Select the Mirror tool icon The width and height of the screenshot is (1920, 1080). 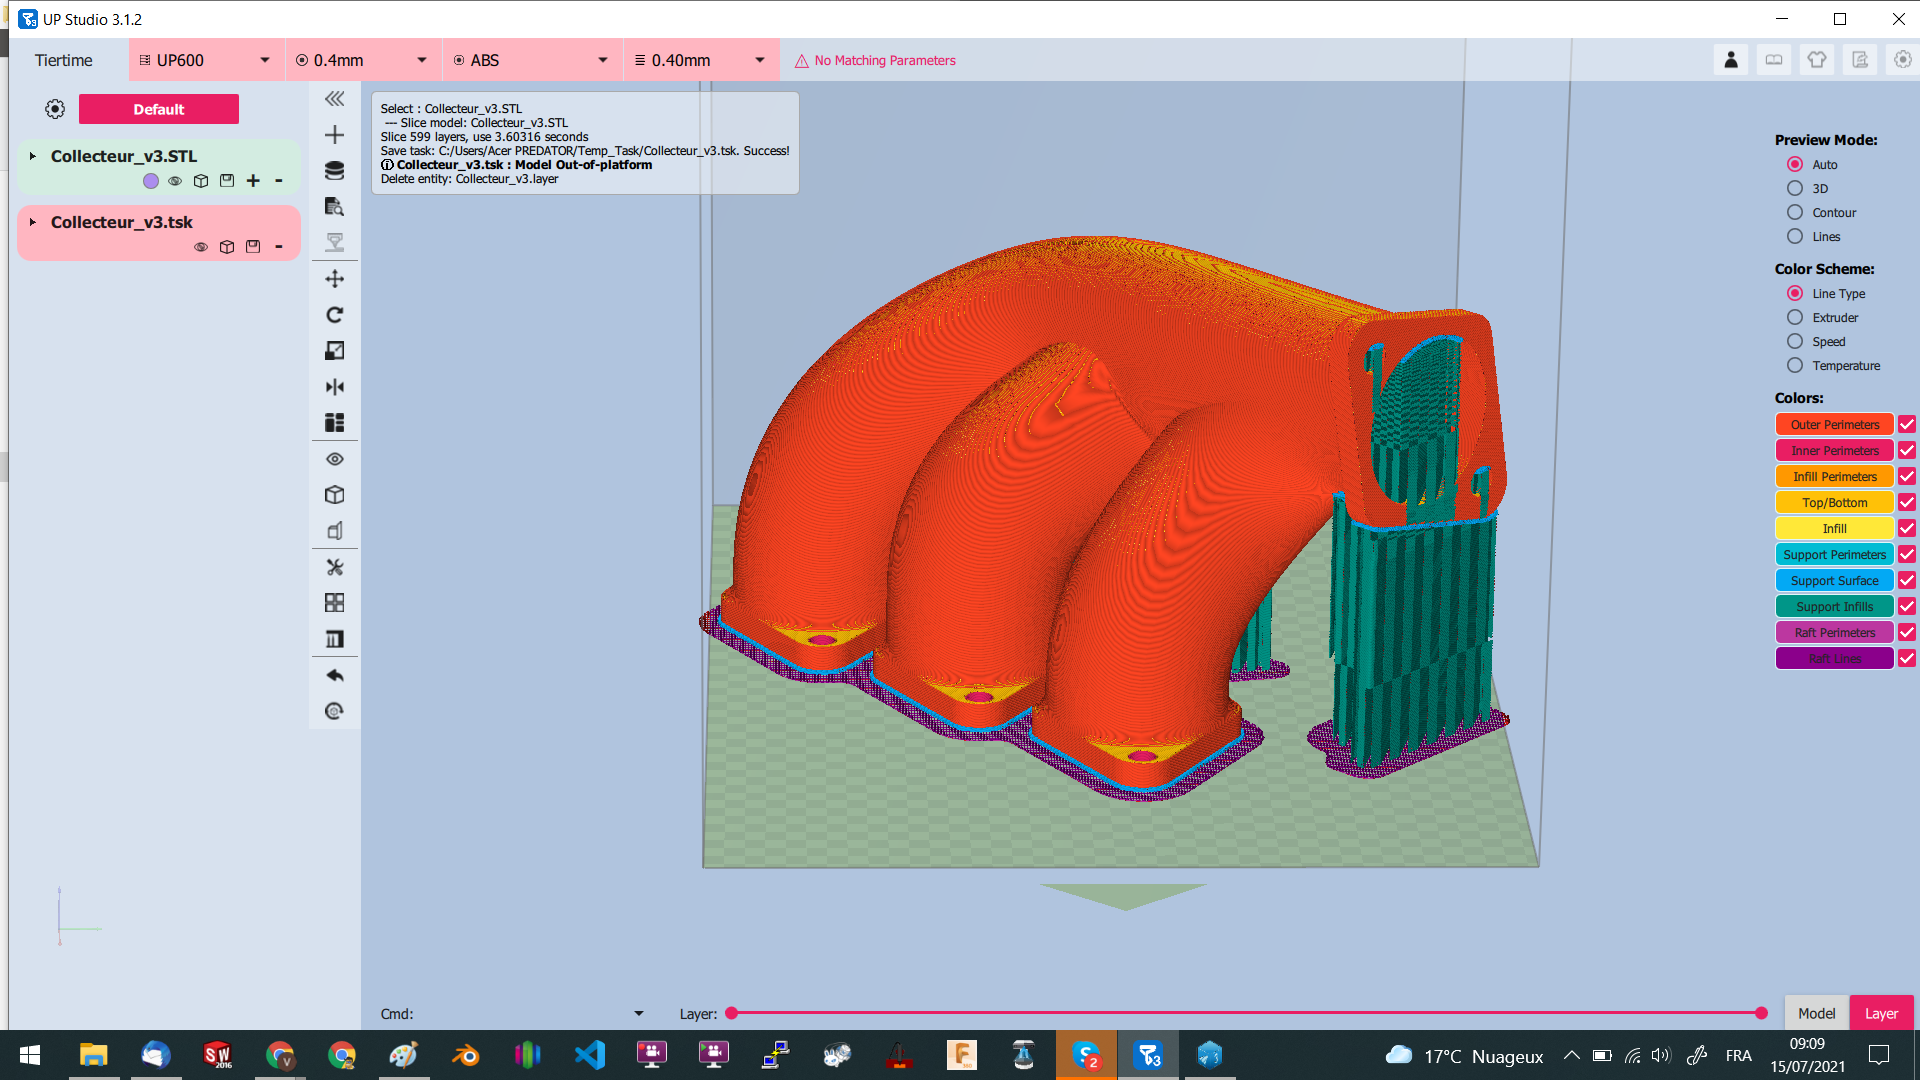[x=335, y=387]
